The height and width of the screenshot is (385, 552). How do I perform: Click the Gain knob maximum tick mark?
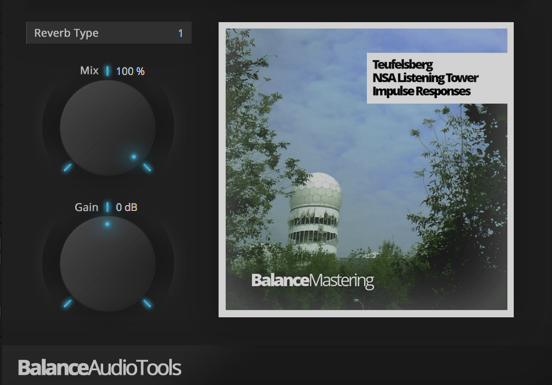[x=147, y=303]
